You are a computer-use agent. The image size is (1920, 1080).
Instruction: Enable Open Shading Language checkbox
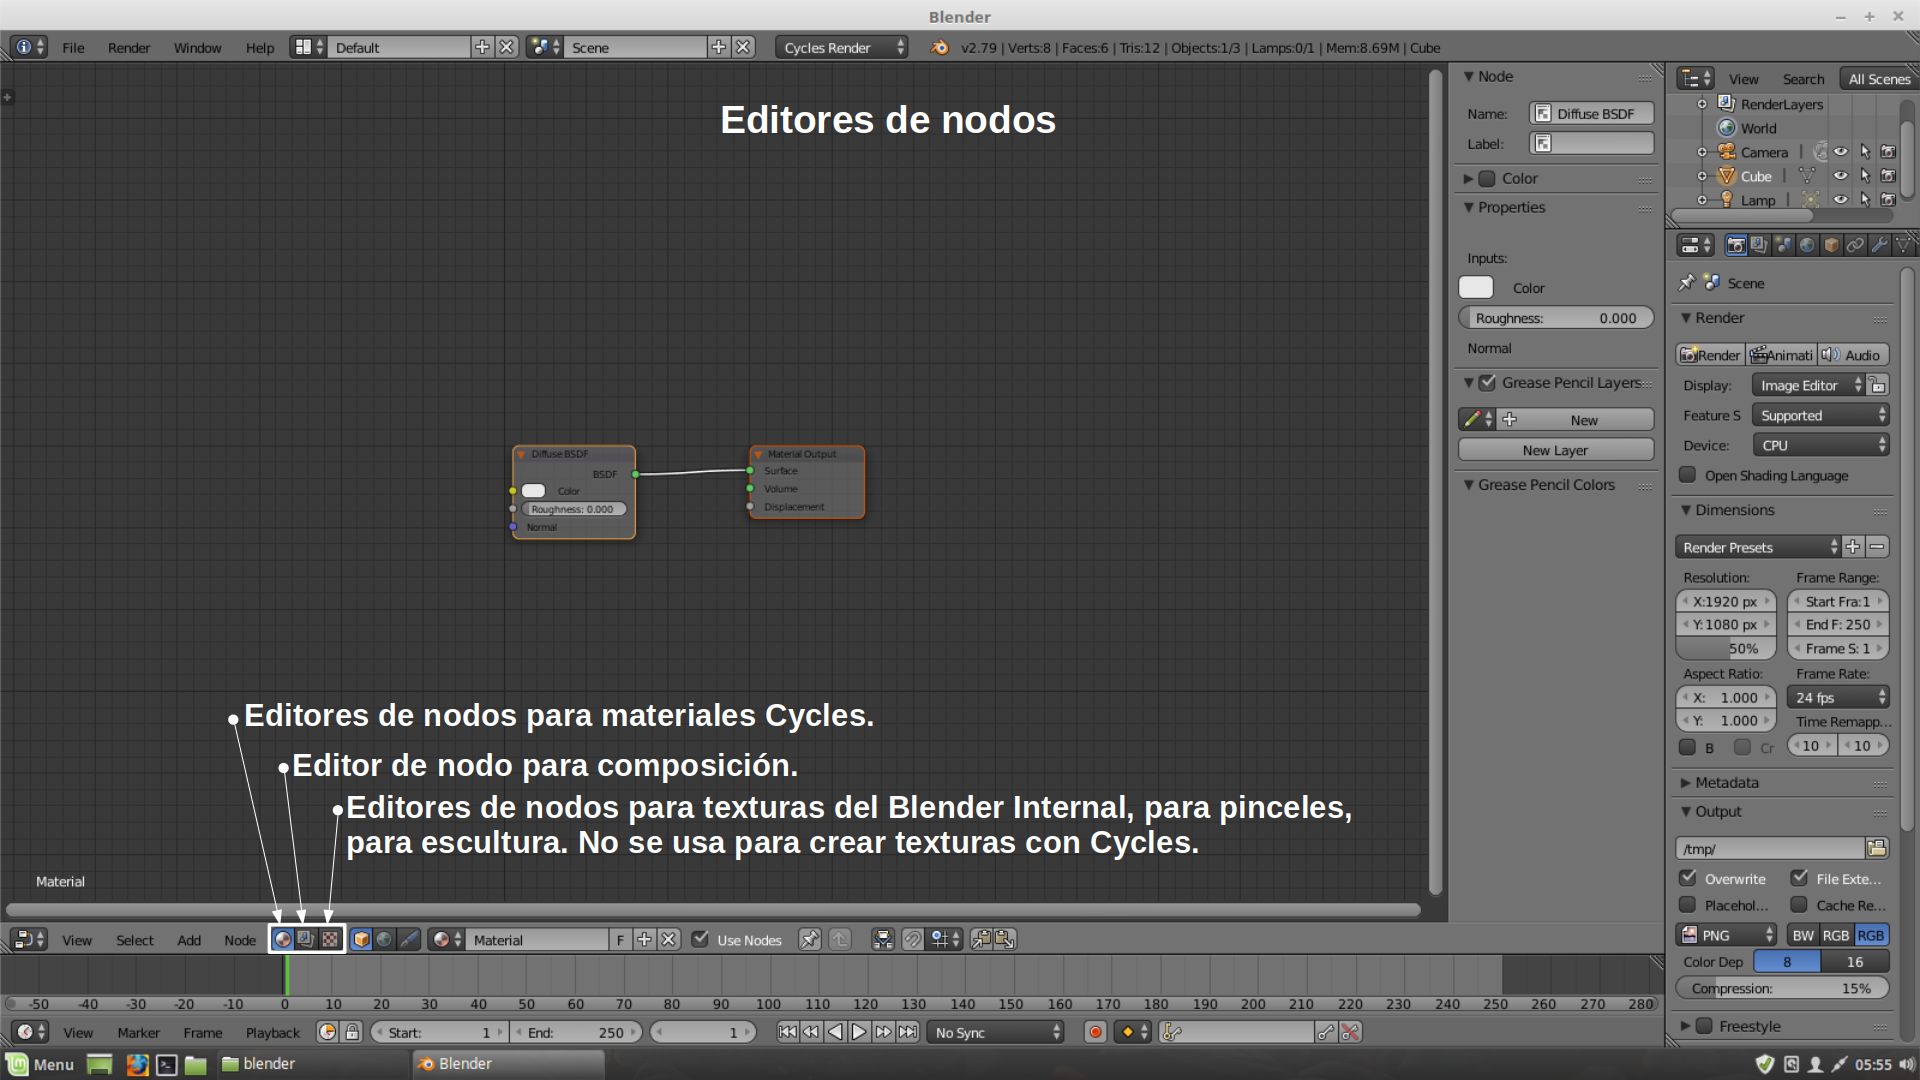[x=1688, y=475]
